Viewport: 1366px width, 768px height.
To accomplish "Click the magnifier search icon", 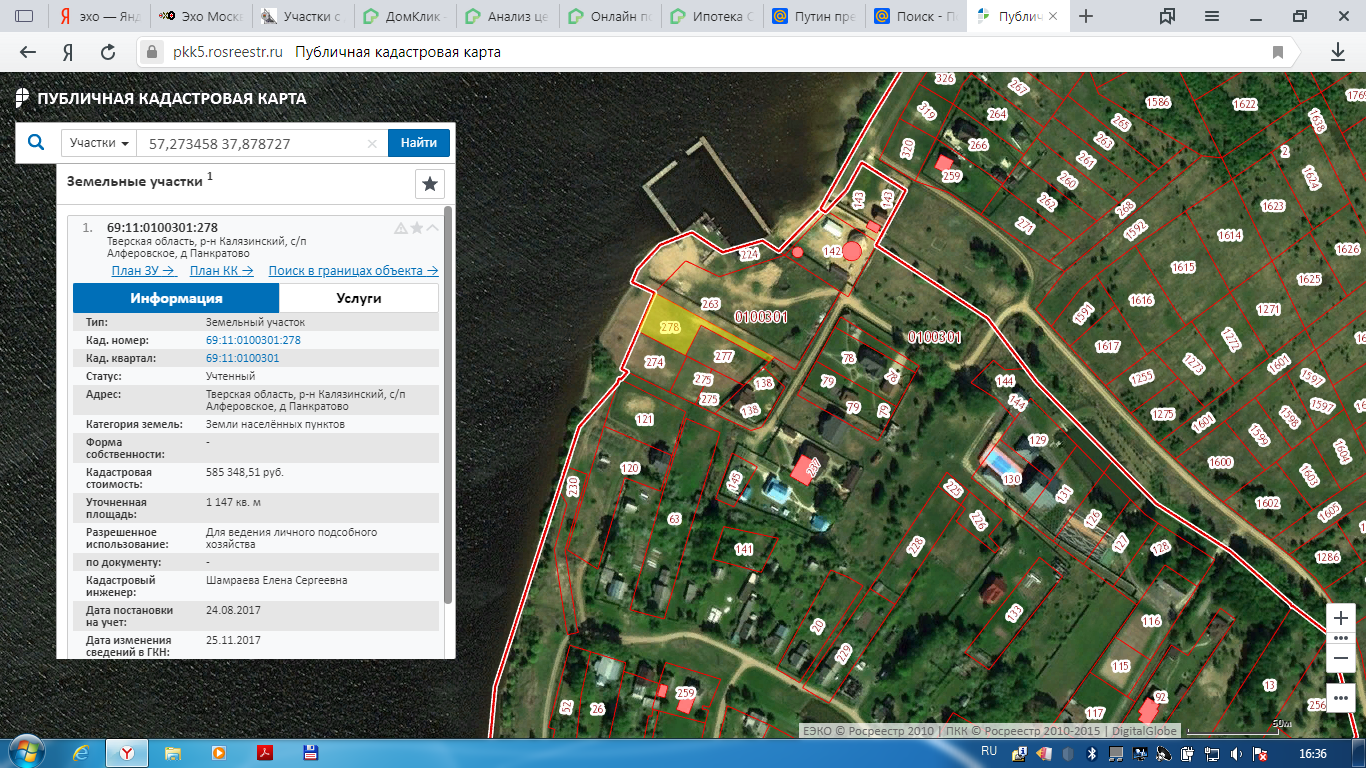I will tap(36, 143).
